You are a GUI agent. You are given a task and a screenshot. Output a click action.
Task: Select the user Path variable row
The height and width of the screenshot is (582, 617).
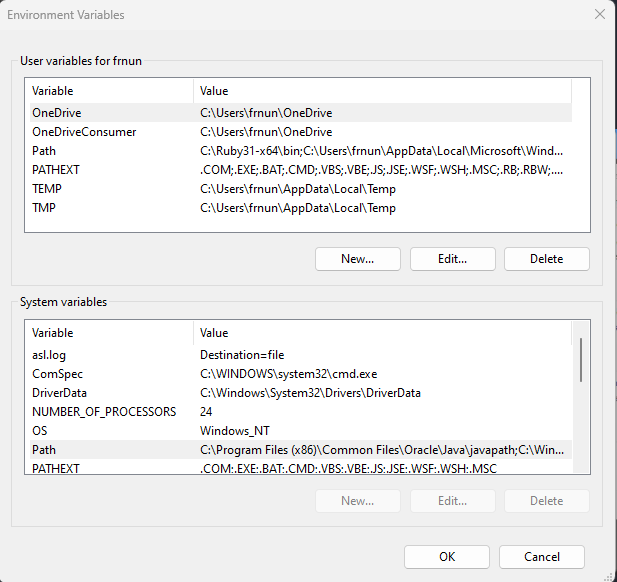[x=44, y=151]
